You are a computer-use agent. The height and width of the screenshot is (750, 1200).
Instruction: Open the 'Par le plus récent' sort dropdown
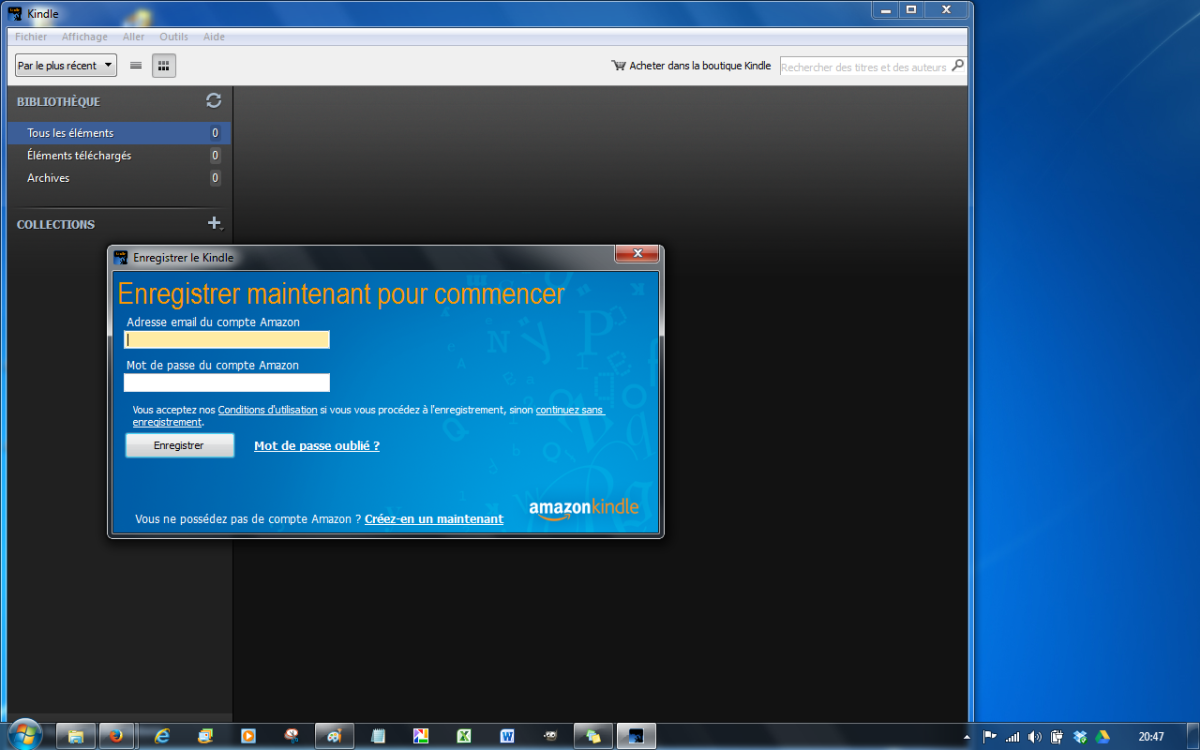[x=66, y=66]
